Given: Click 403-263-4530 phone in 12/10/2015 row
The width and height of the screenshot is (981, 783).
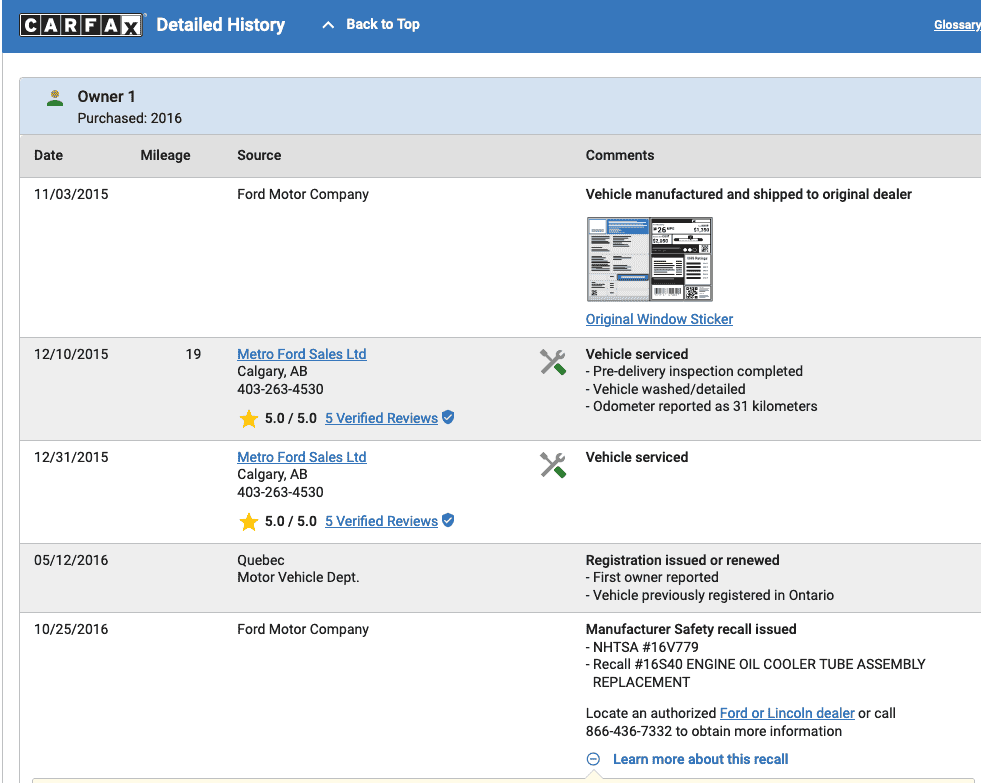Looking at the screenshot, I should point(280,389).
